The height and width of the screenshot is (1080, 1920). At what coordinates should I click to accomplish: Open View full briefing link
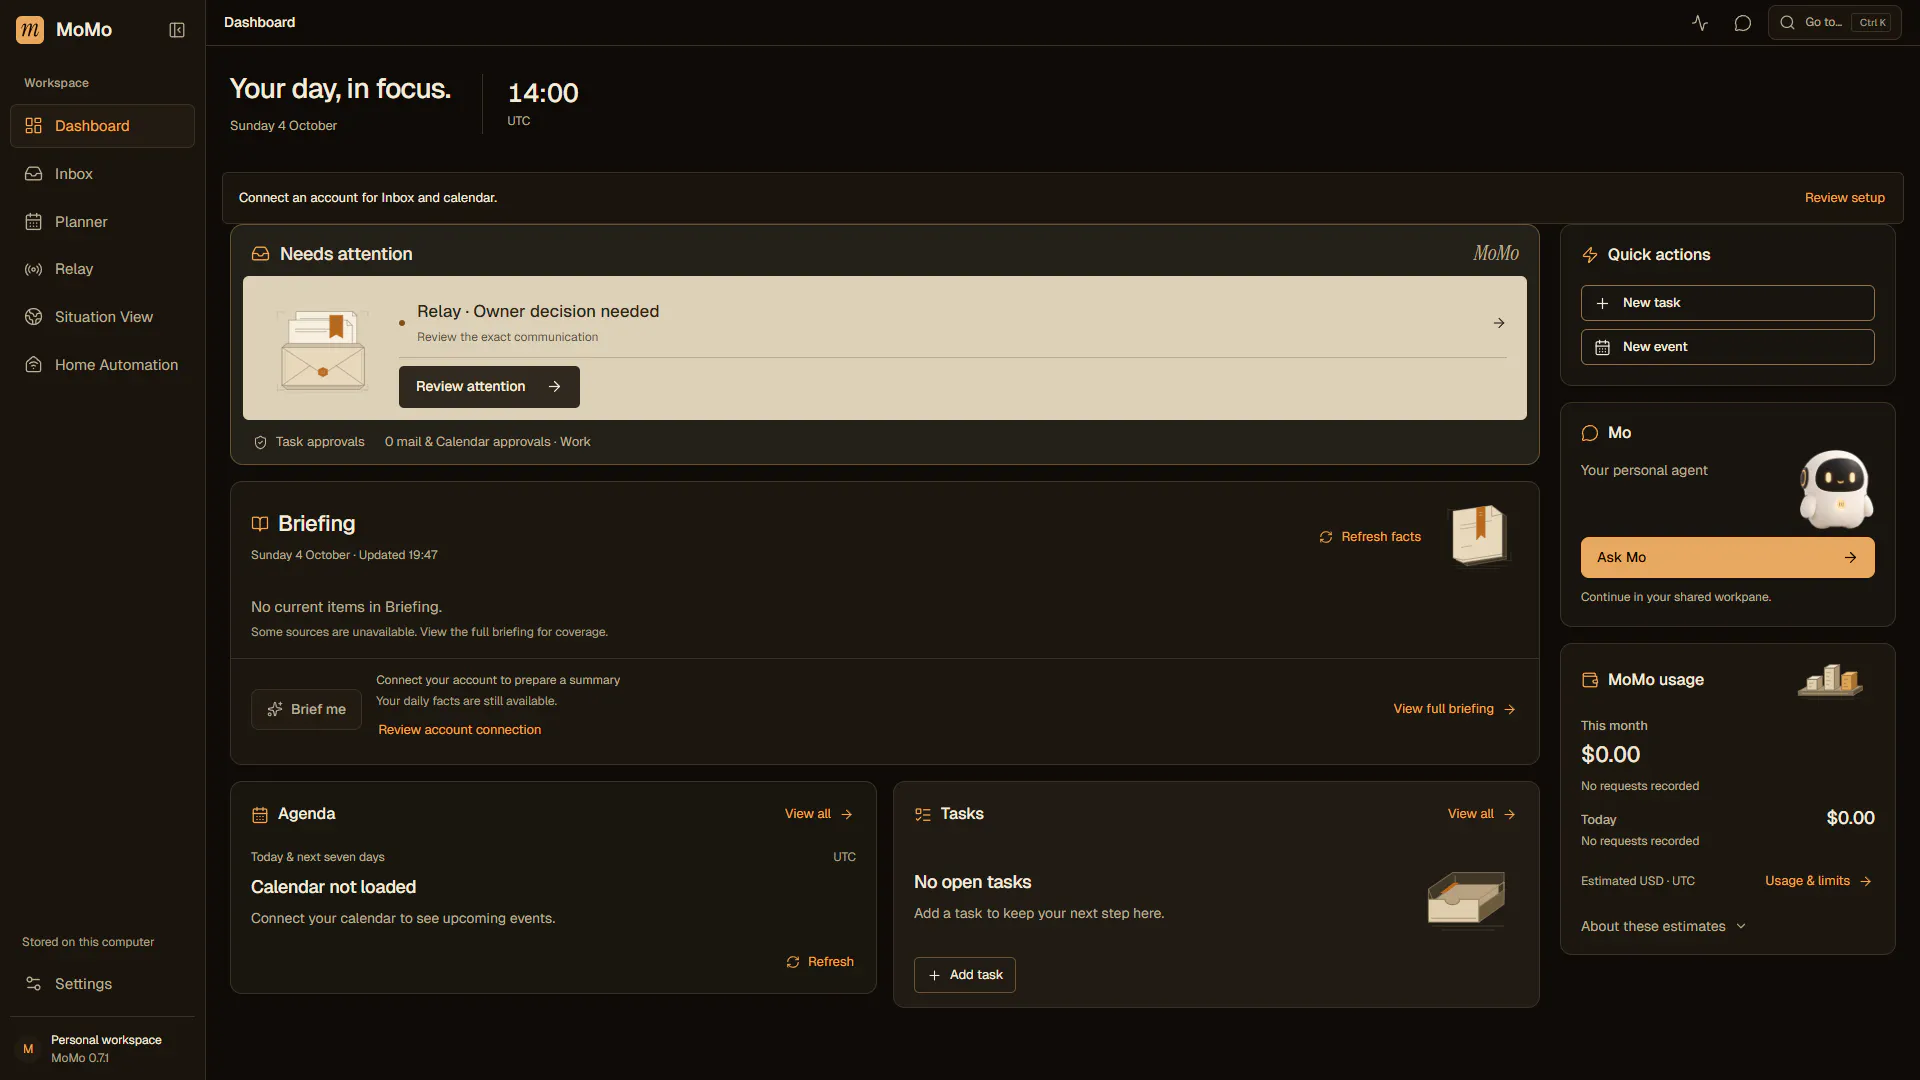point(1454,709)
